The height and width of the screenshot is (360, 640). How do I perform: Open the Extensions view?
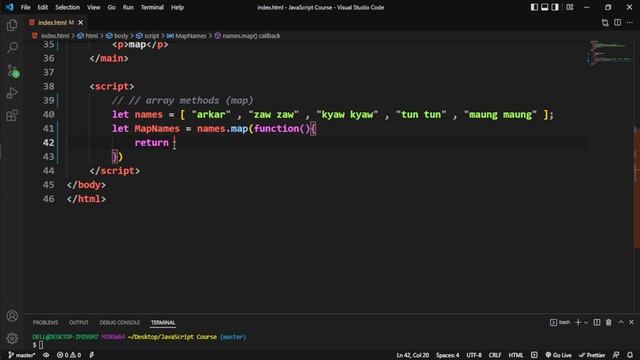(12, 116)
